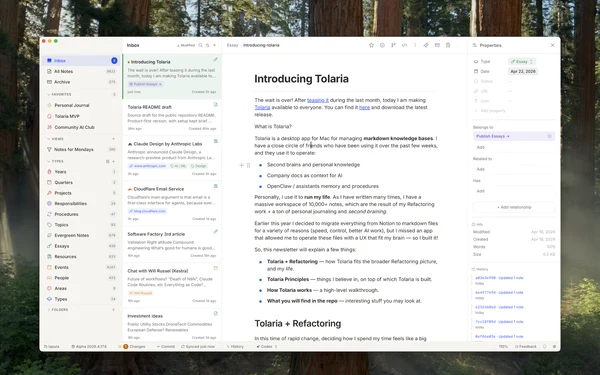
Task: Click the trash icon in editor toolbar
Action: tap(448, 45)
